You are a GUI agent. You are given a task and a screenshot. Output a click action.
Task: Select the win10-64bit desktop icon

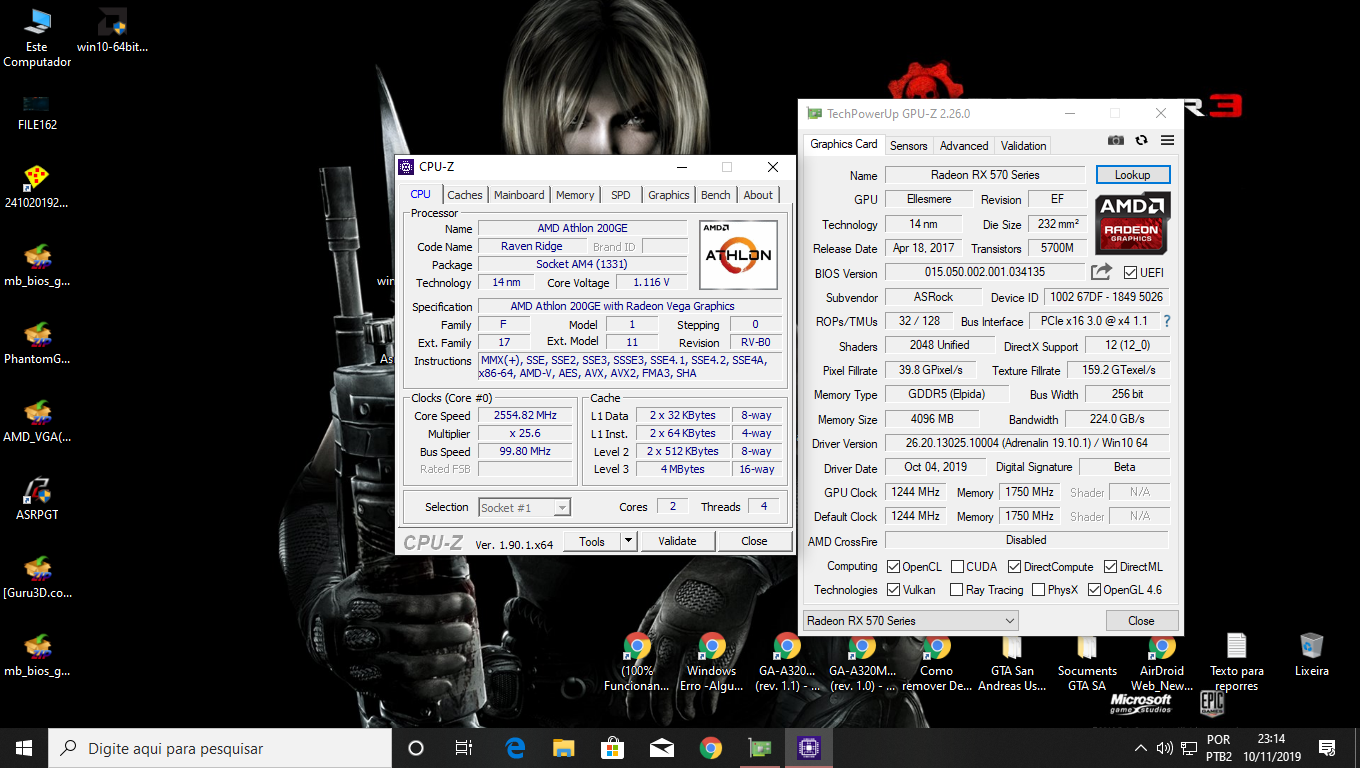[x=112, y=31]
